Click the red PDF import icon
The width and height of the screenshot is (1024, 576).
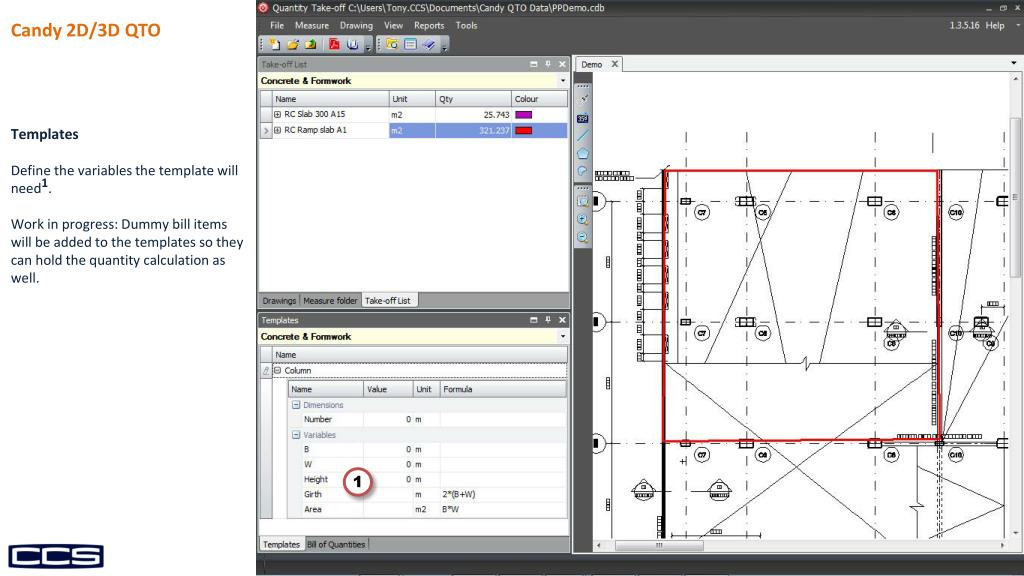332,44
